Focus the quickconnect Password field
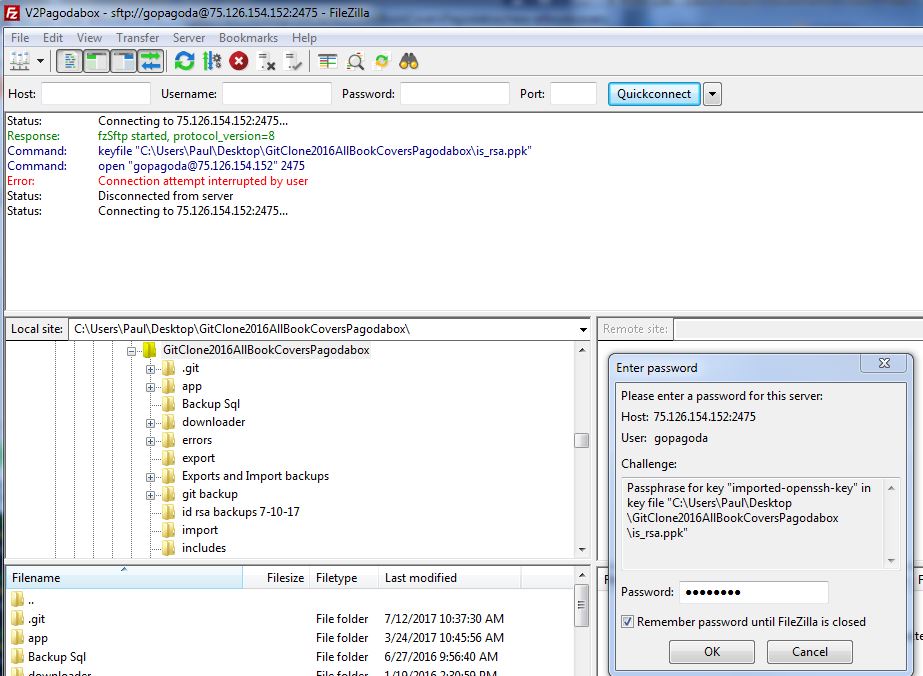923x676 pixels. coord(455,94)
